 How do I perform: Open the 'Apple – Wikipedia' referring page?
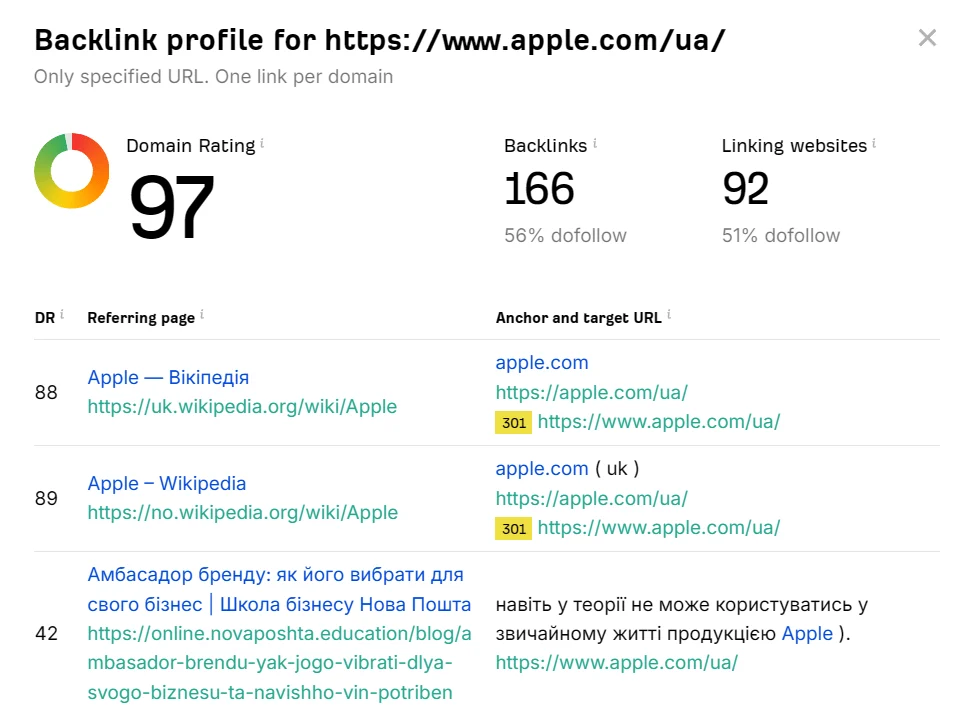coord(166,483)
